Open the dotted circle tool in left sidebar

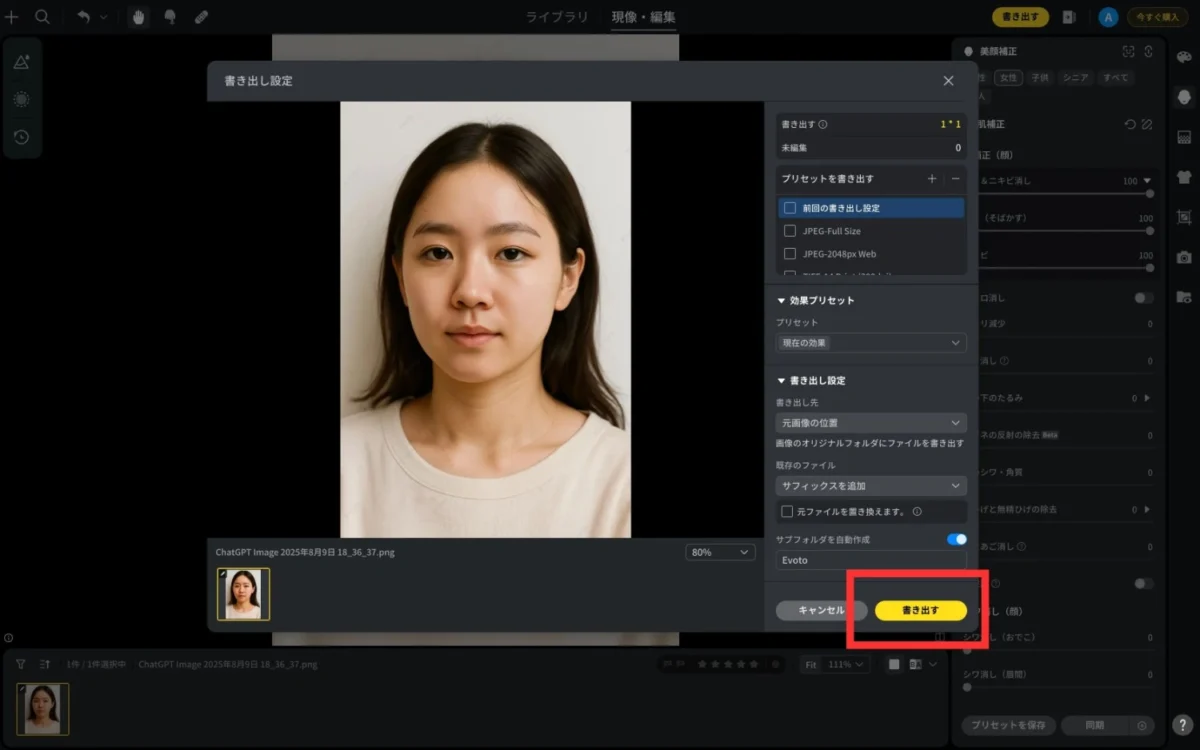coord(22,99)
